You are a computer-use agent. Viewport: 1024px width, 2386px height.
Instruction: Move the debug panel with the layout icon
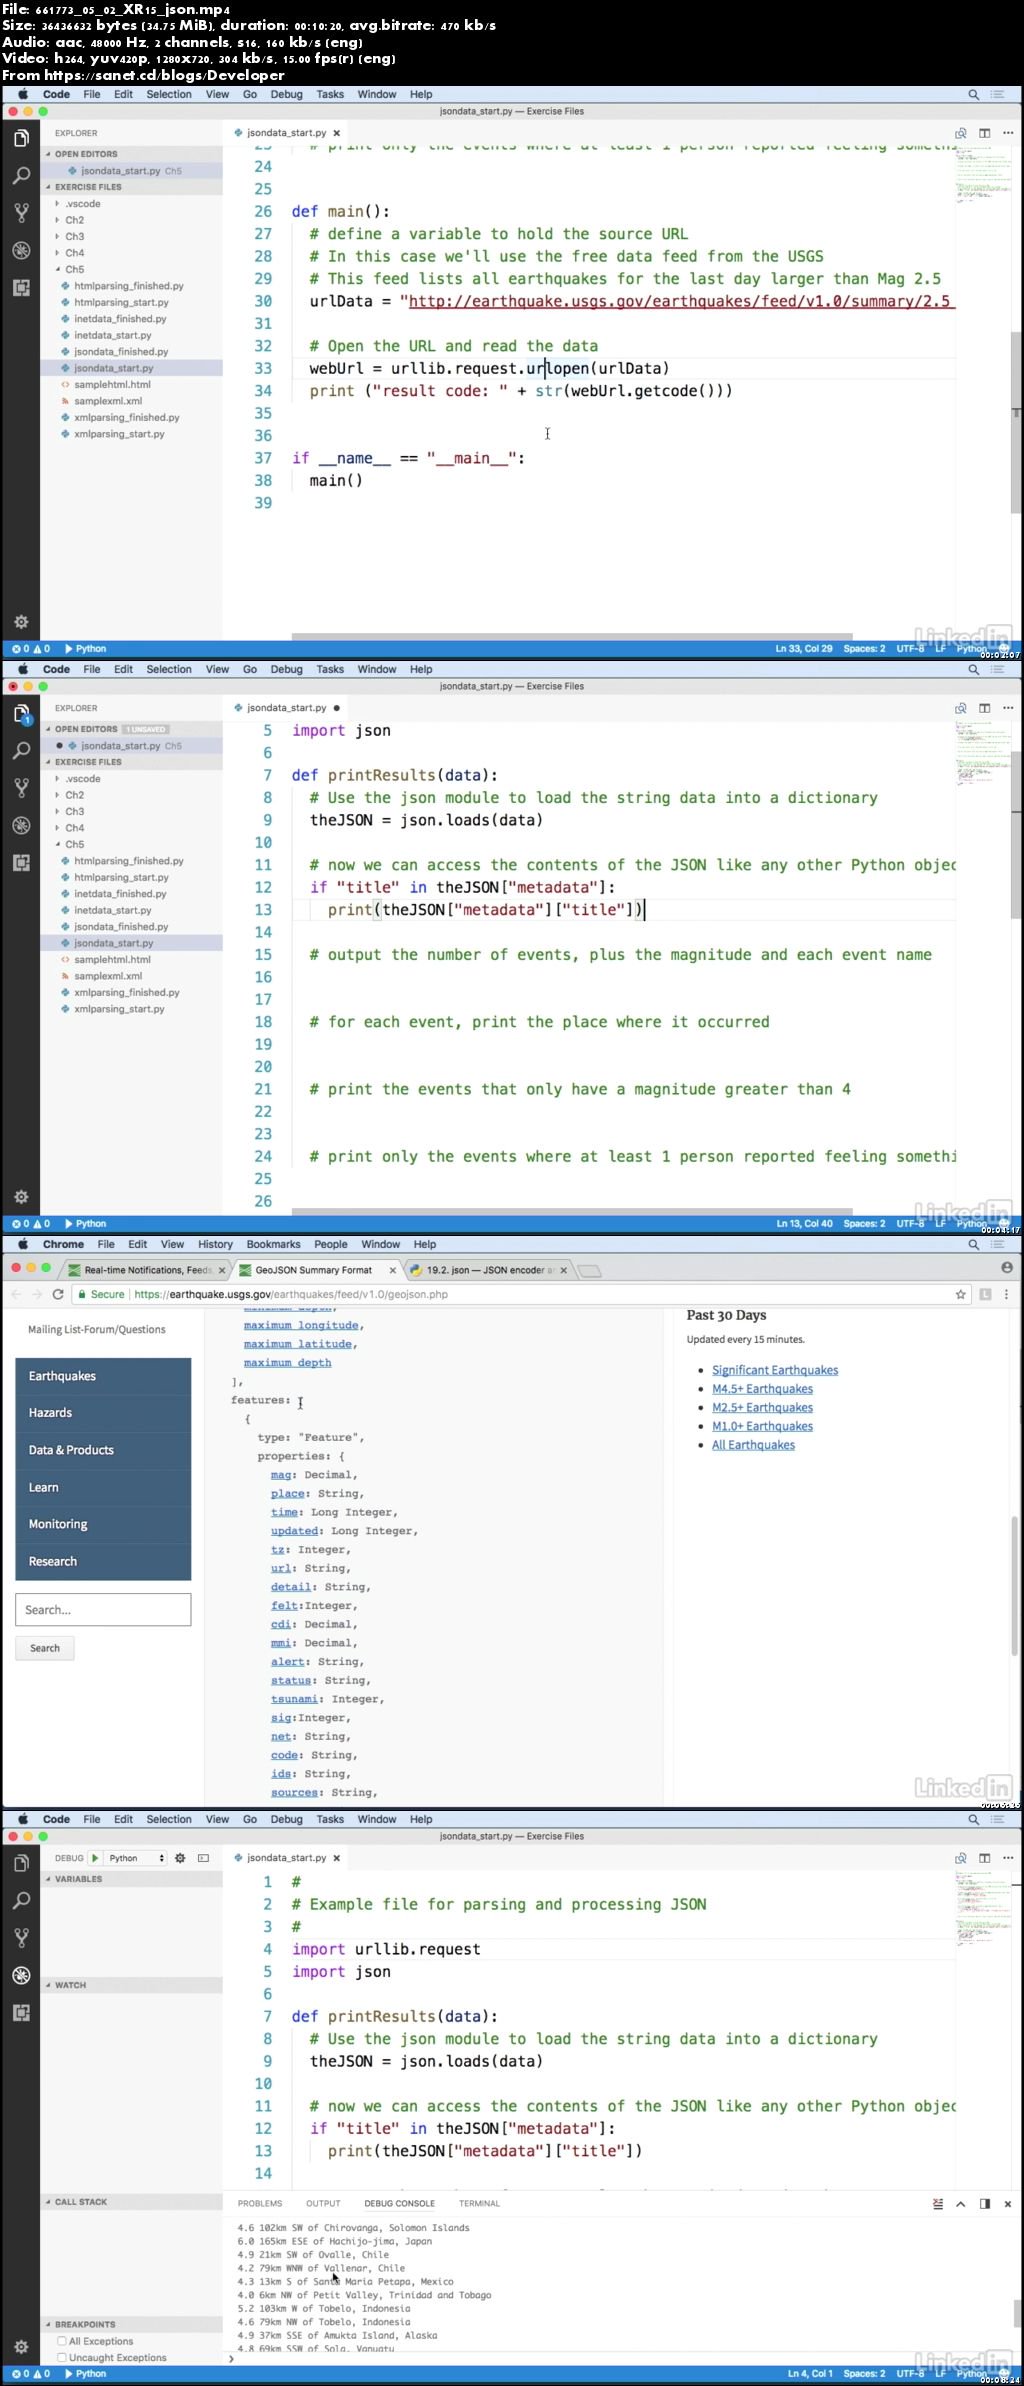click(x=985, y=2204)
